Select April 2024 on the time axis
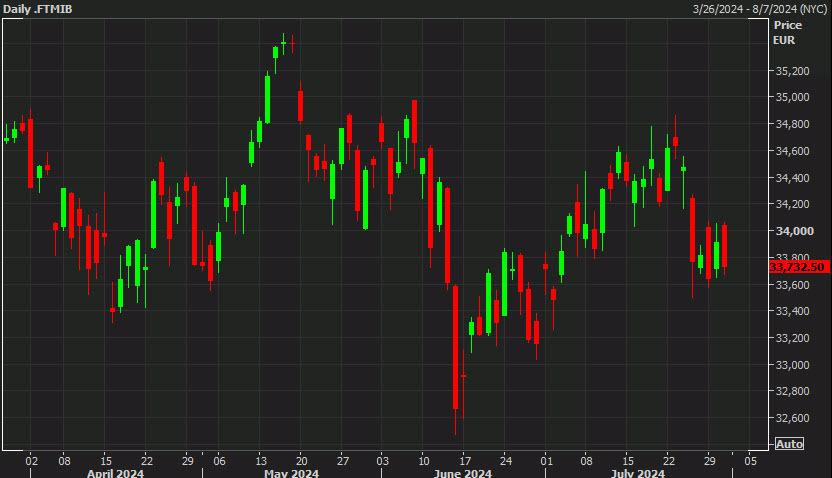832x478 pixels. pyautogui.click(x=114, y=472)
